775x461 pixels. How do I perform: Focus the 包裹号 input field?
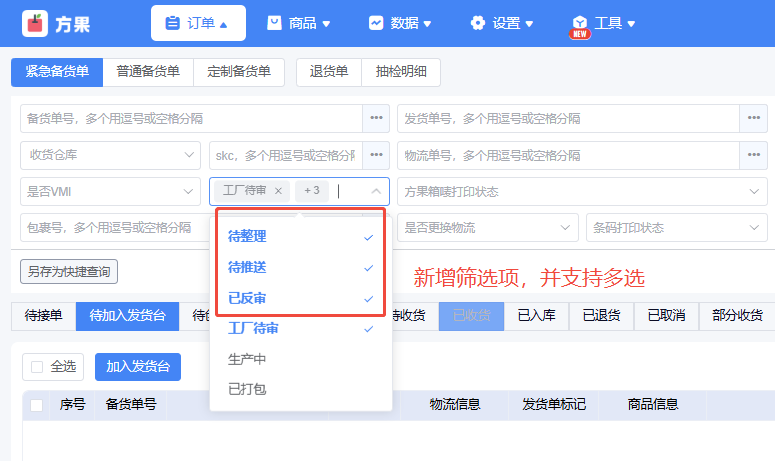tap(115, 227)
